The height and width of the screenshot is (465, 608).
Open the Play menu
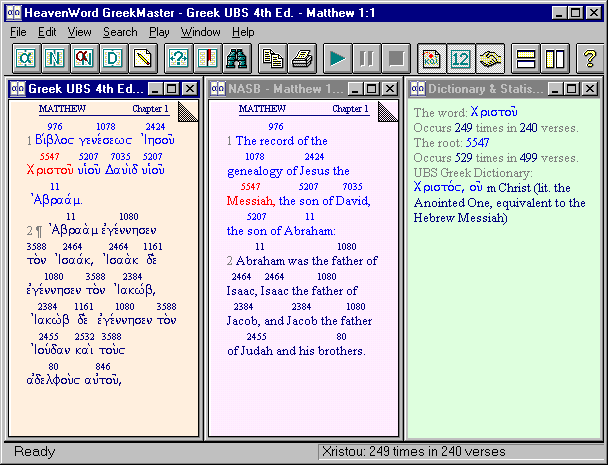159,32
